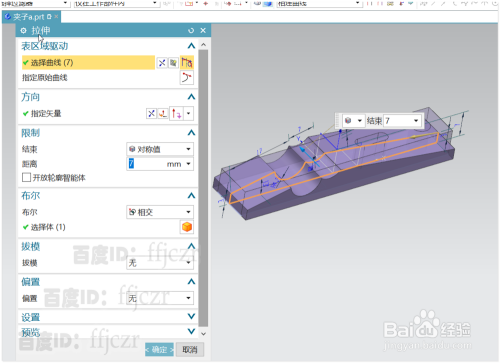This screenshot has width=500, height=363.
Task: Expand the 设置 section
Action: pyautogui.click(x=191, y=316)
